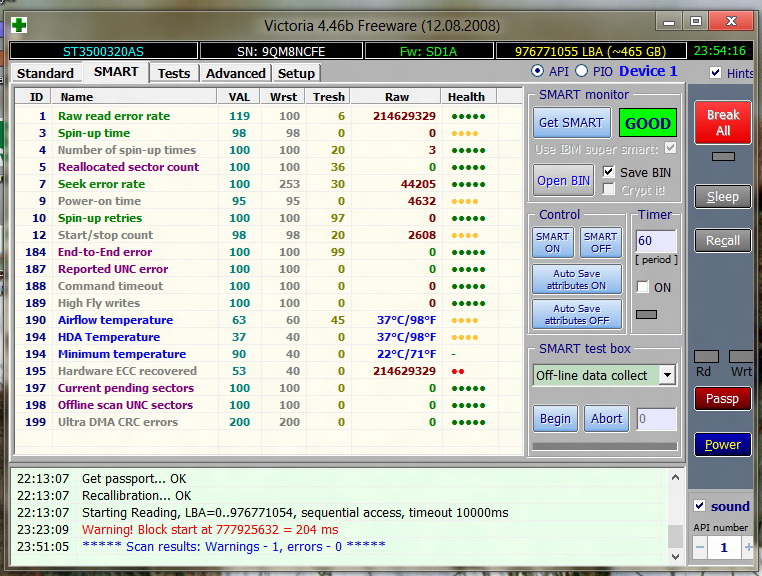Viewport: 762px width, 576px height.
Task: Click the green GOOD status indicator
Action: coord(648,123)
